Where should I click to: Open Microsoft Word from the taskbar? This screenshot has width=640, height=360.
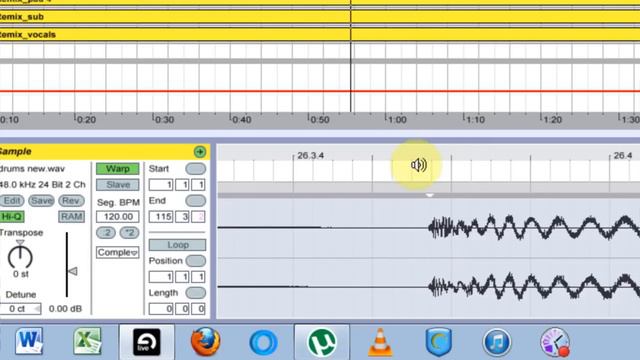click(29, 341)
